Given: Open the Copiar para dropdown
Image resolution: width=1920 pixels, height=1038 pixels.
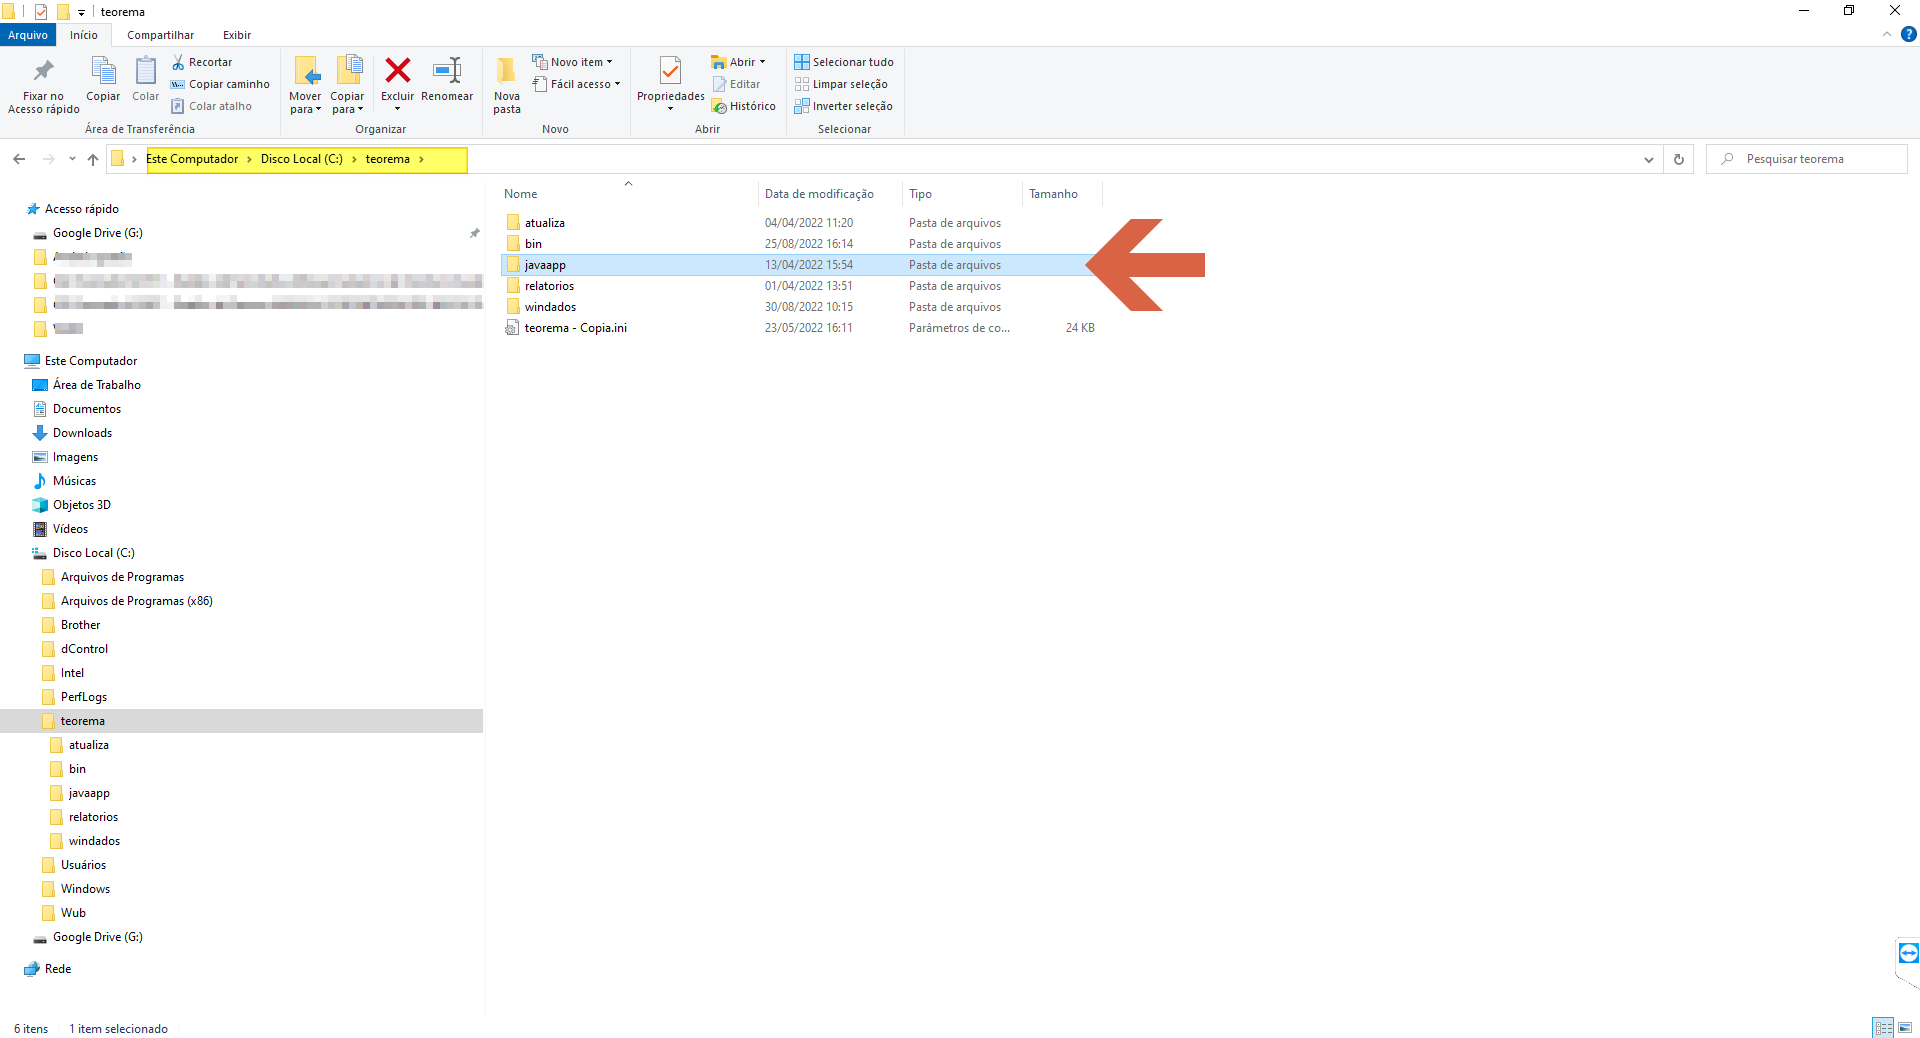Looking at the screenshot, I should (347, 86).
